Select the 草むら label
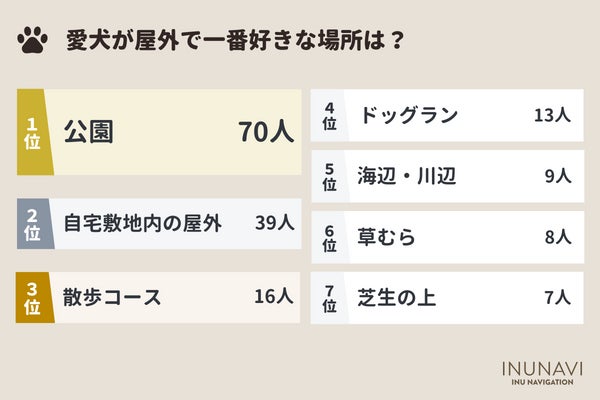The height and width of the screenshot is (400, 600). click(x=386, y=237)
